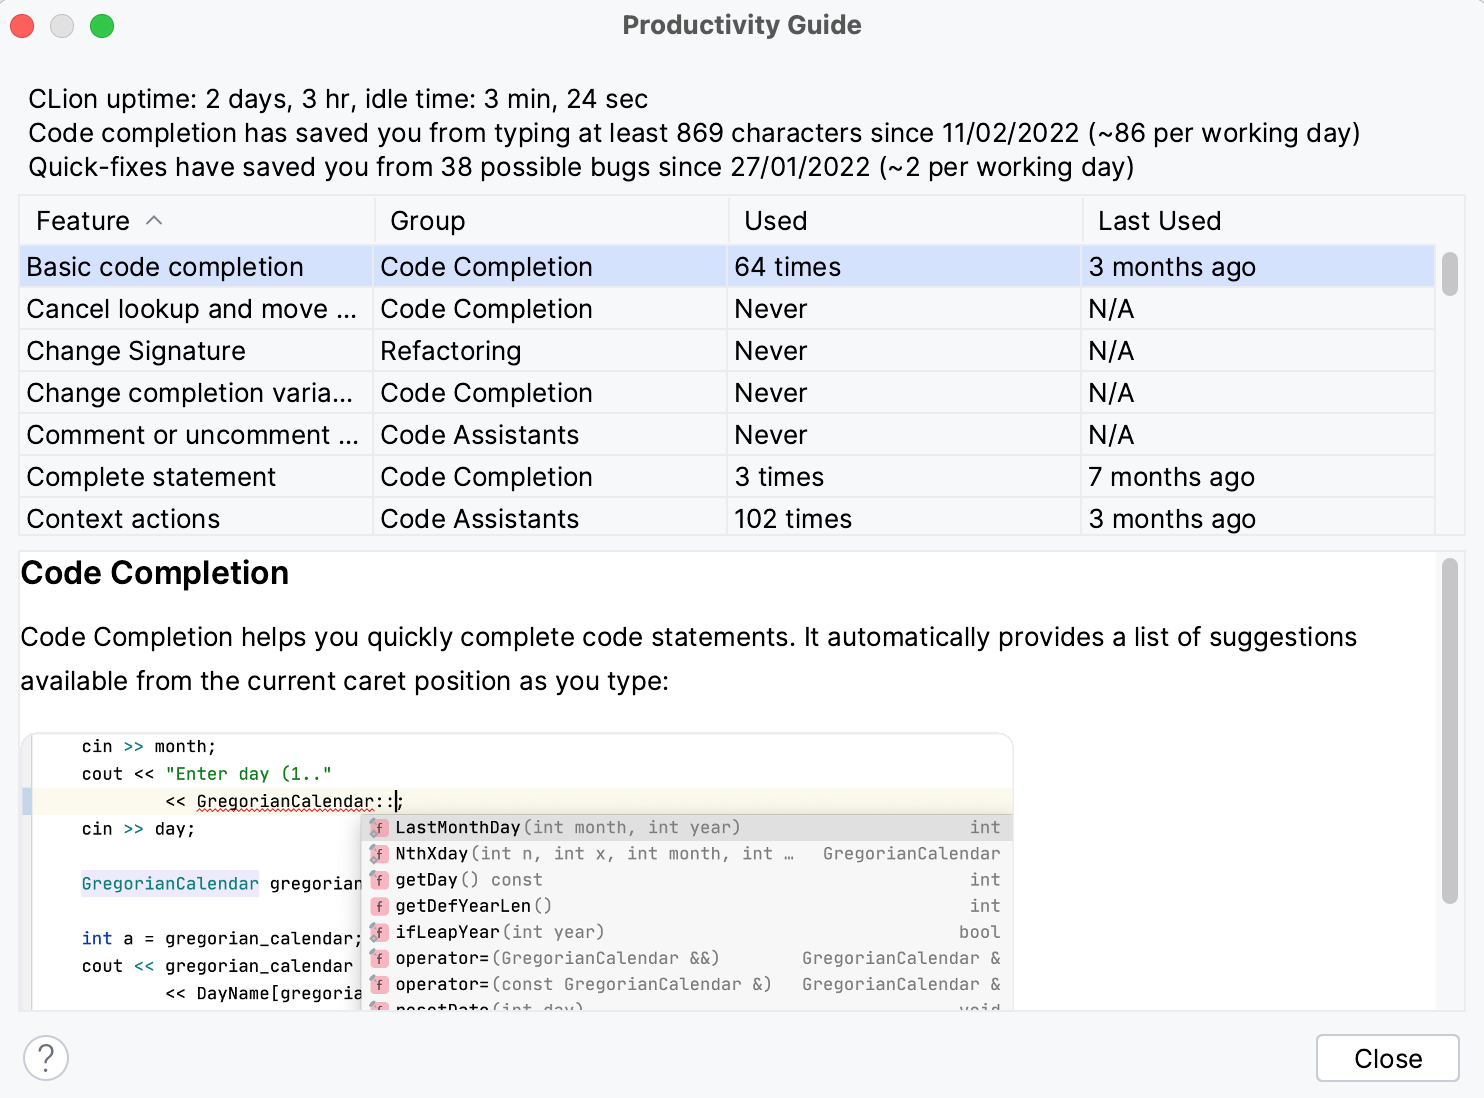Image resolution: width=1484 pixels, height=1098 pixels.
Task: Click the function icon next to NthXday
Action: (x=379, y=854)
